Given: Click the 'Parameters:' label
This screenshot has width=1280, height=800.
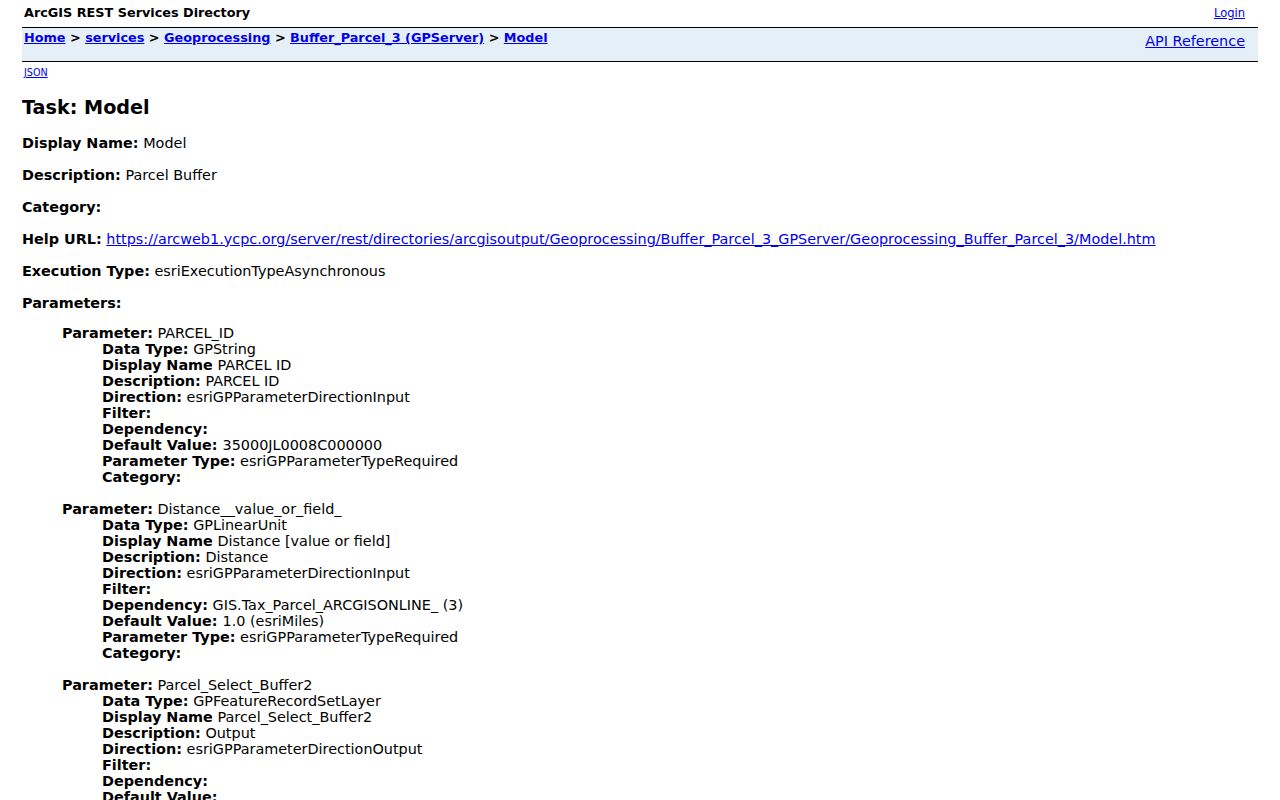Looking at the screenshot, I should [72, 303].
